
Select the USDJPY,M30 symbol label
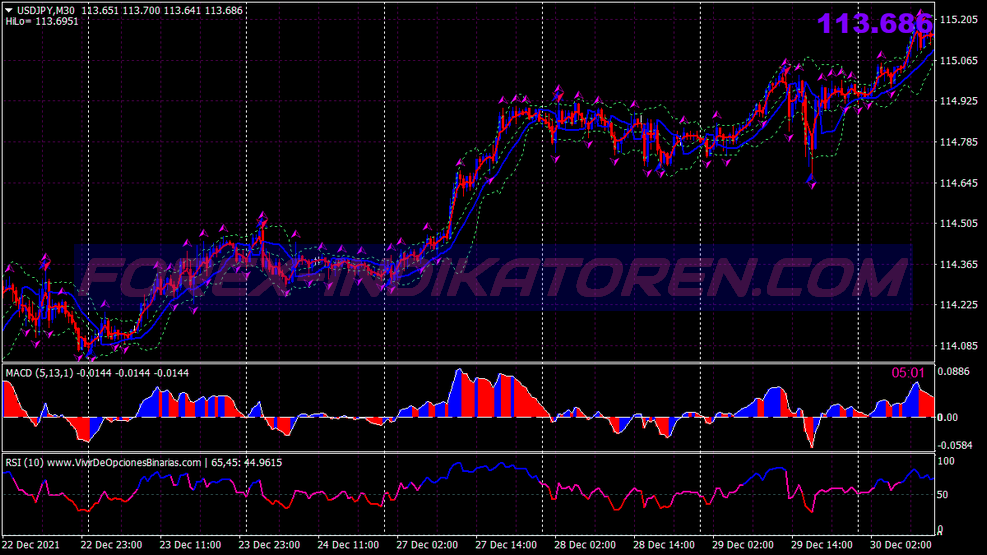pos(45,10)
